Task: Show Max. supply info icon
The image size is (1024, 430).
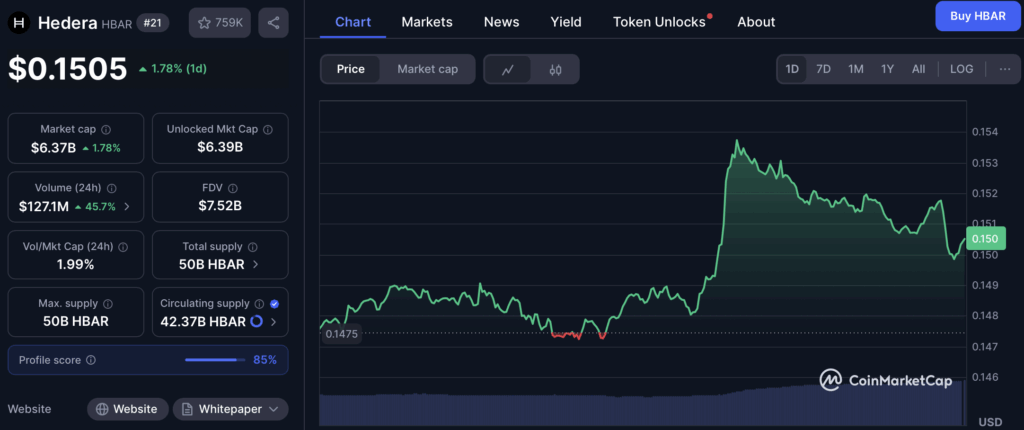Action: [x=108, y=304]
